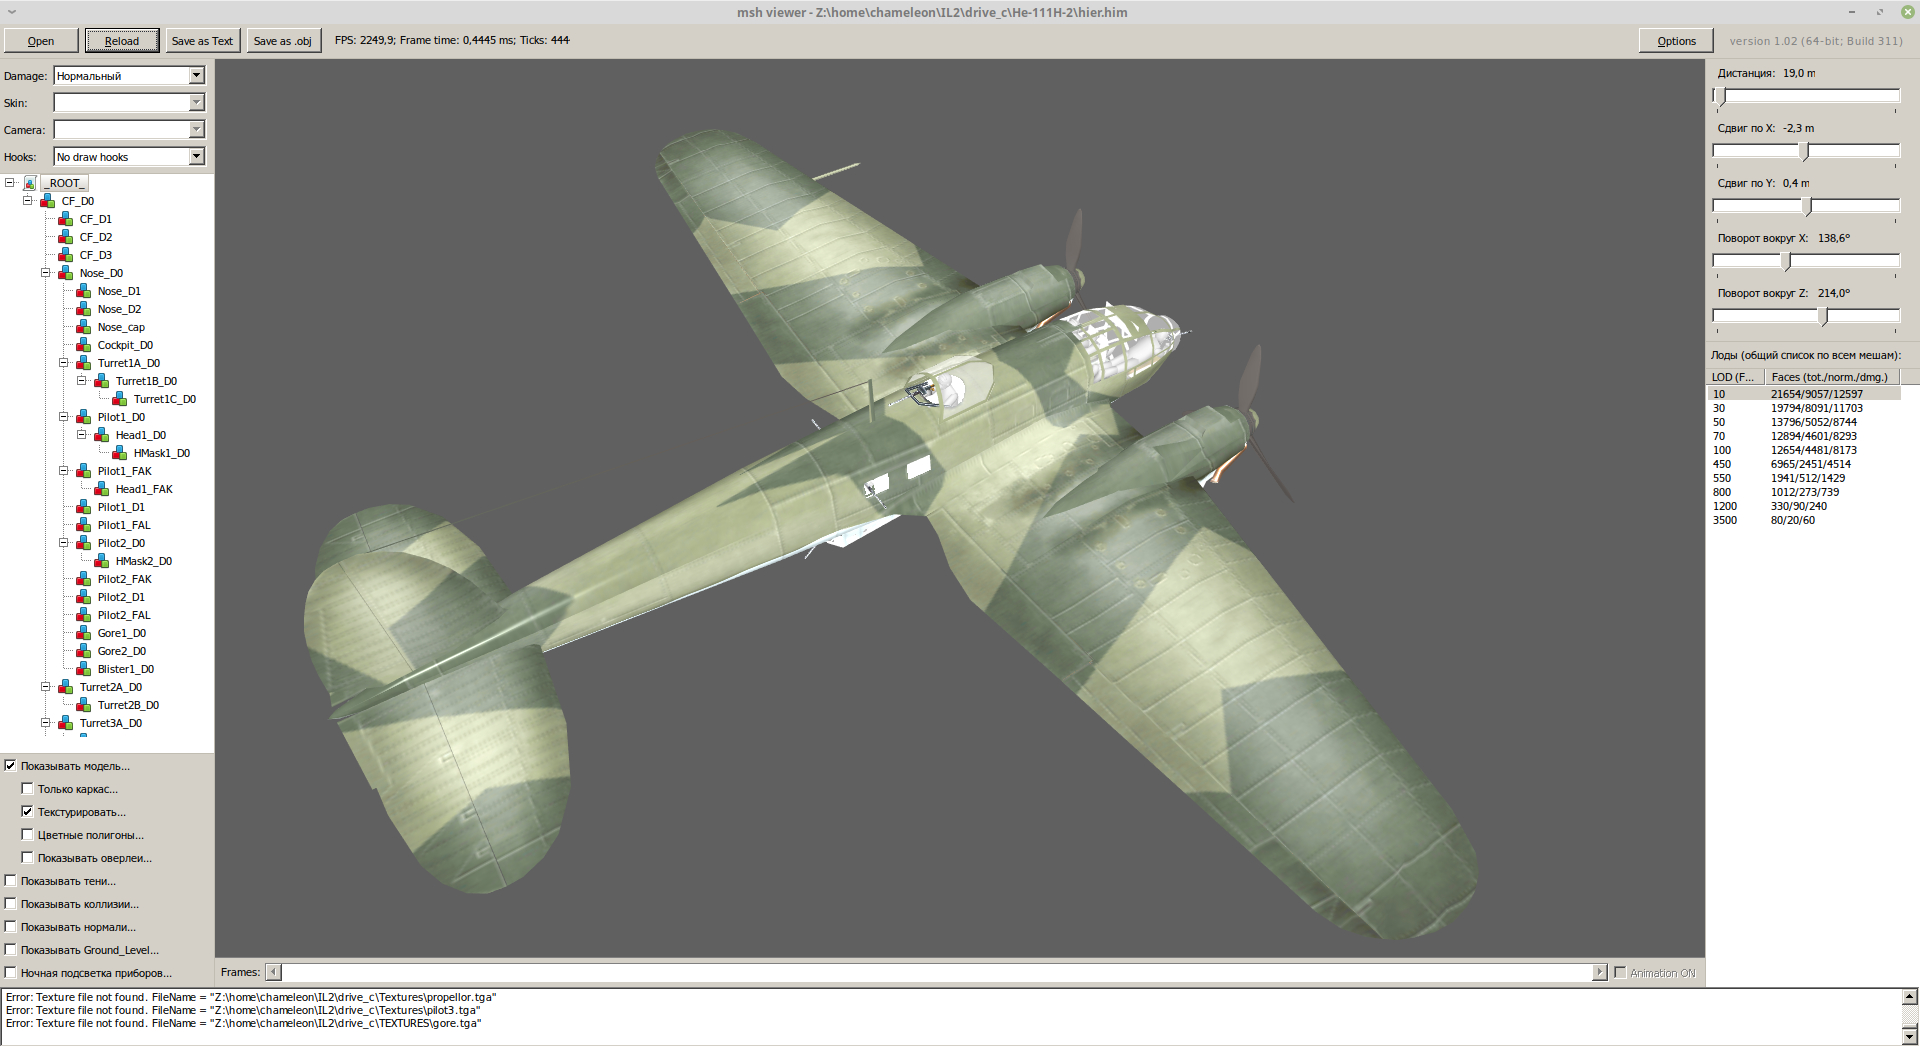Enable the Только каркас wireframe checkbox
Screen dimensions: 1920x1047
pos(28,789)
